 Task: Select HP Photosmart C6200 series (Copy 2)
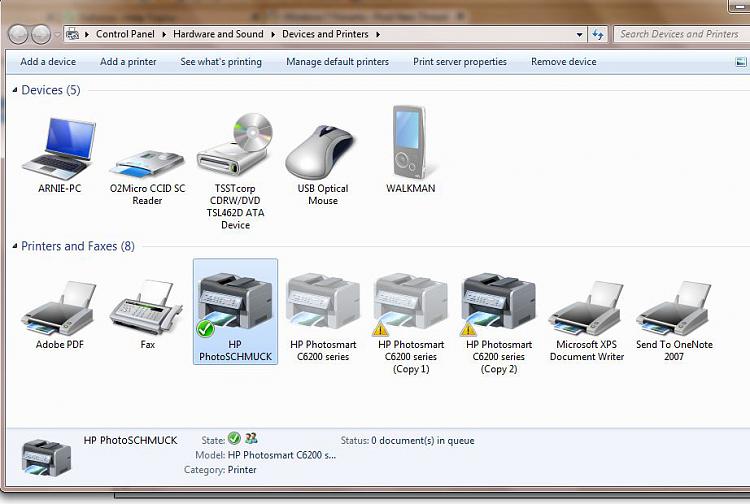click(x=499, y=323)
